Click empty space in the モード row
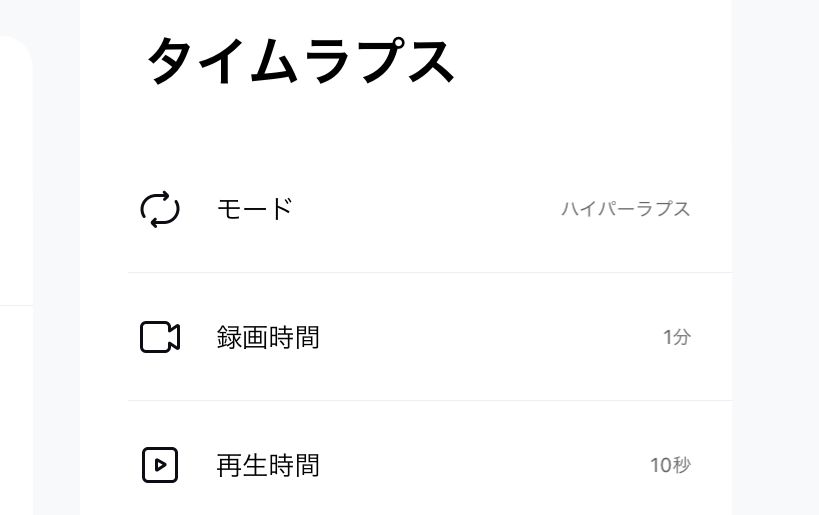This screenshot has width=819, height=515. (426, 209)
